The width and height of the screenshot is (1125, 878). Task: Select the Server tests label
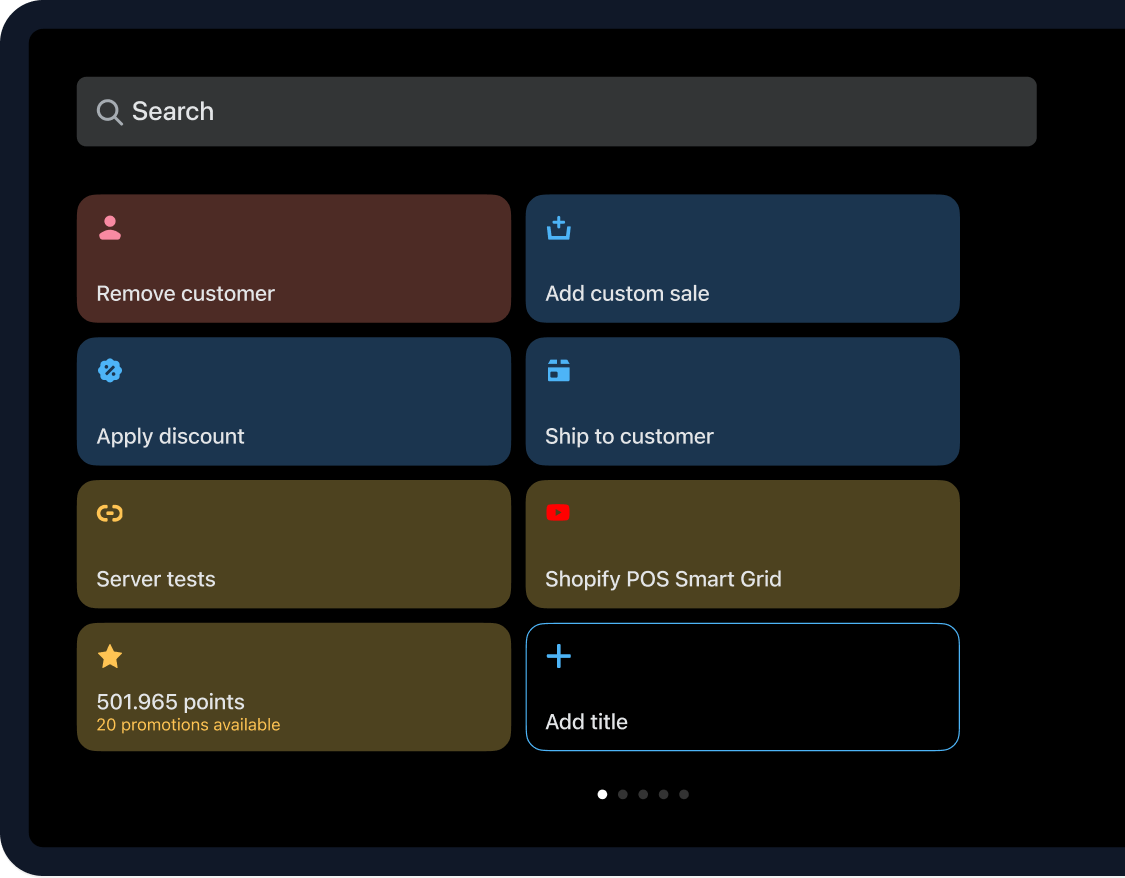156,579
